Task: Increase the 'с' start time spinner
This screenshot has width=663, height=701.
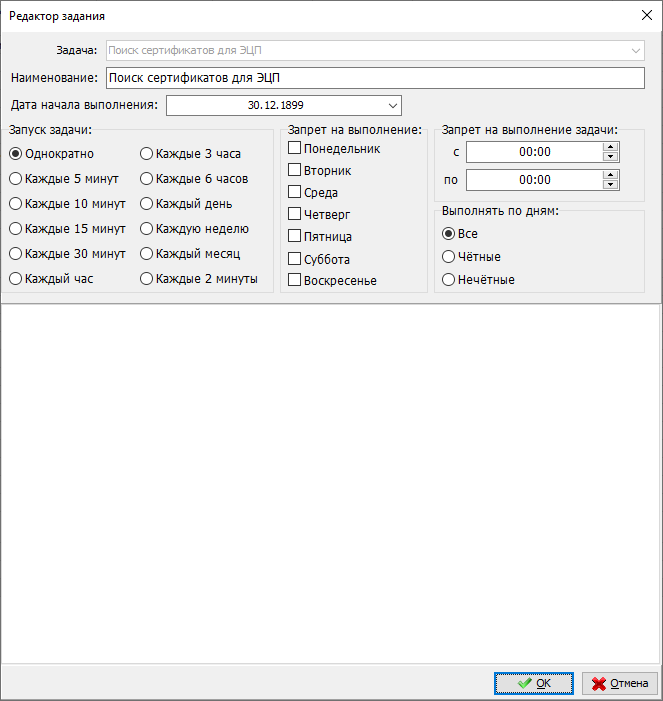Action: [610, 147]
